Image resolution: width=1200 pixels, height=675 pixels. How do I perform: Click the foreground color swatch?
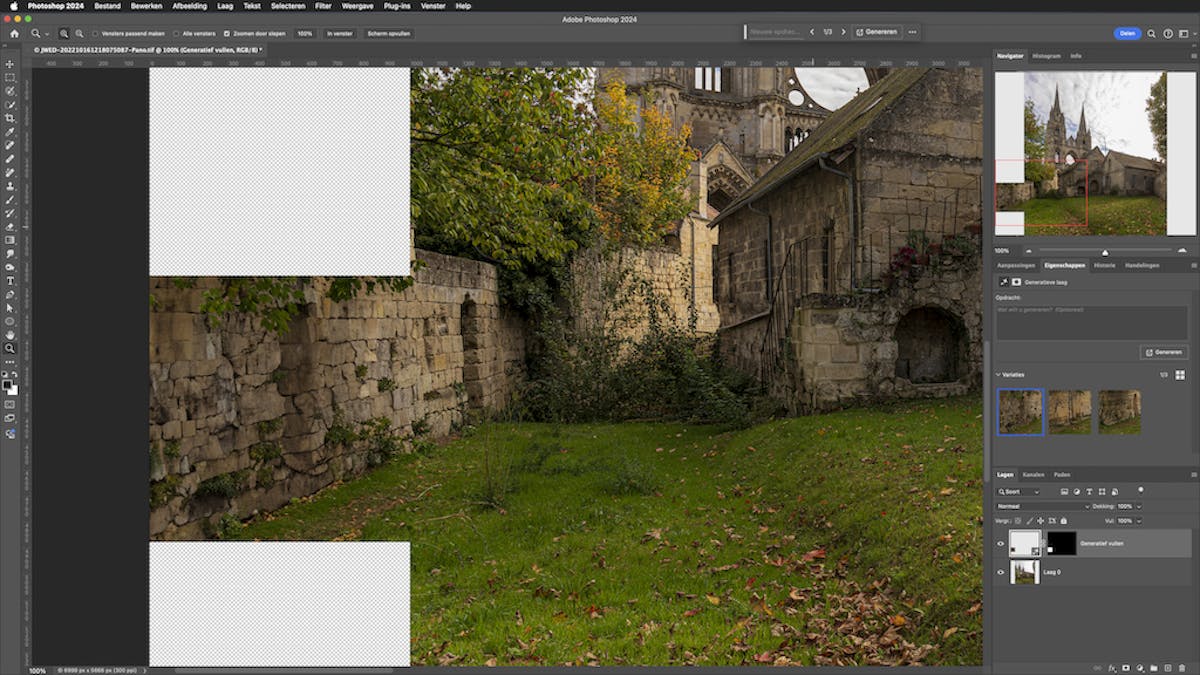[x=8, y=383]
